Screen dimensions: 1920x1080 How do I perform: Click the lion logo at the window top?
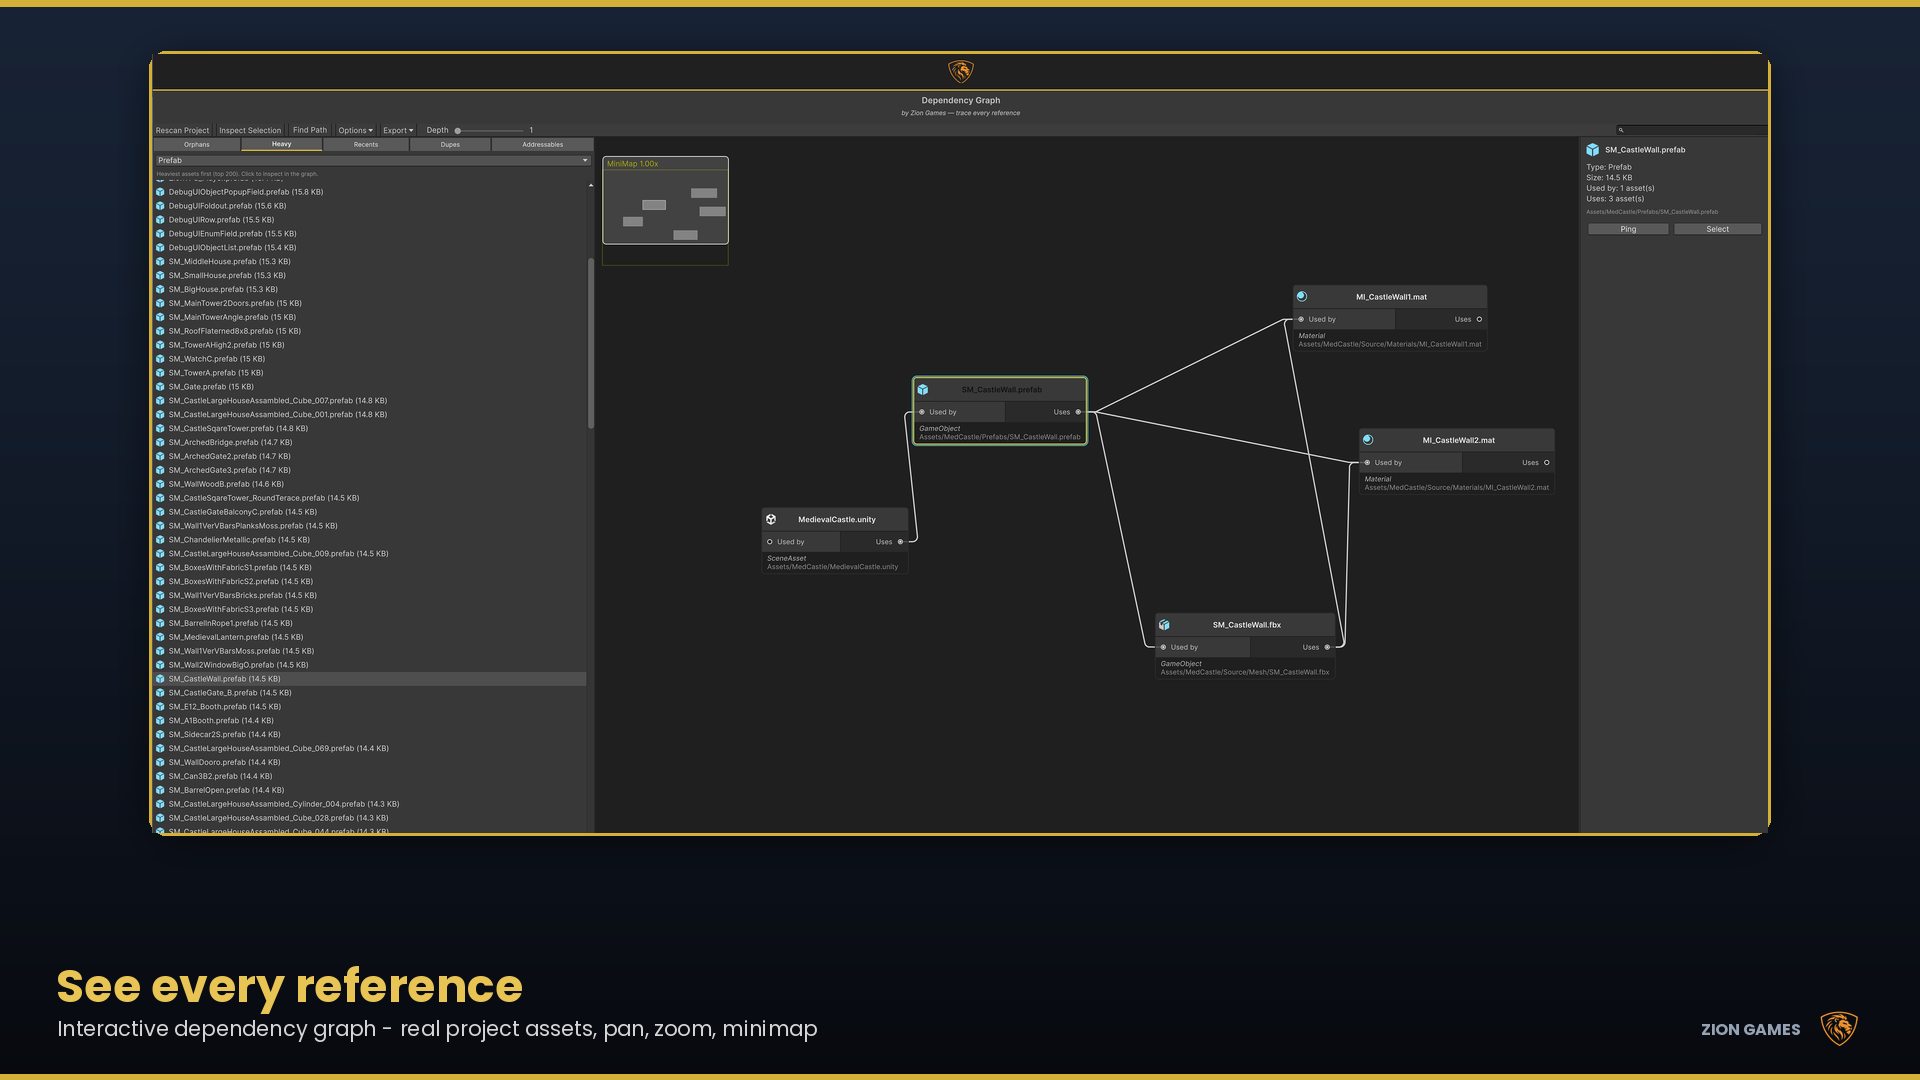click(961, 71)
